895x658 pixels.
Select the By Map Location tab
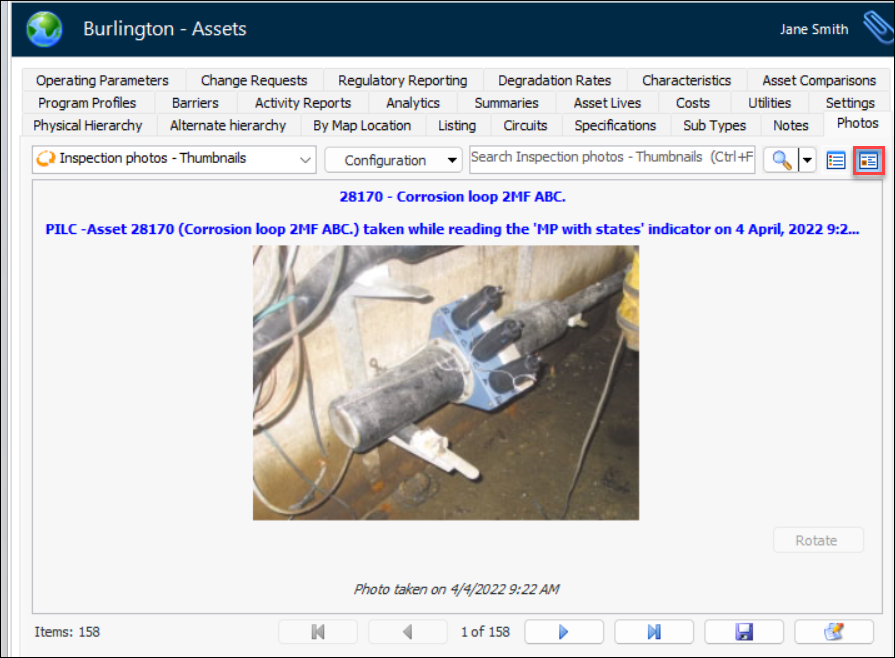pyautogui.click(x=362, y=125)
